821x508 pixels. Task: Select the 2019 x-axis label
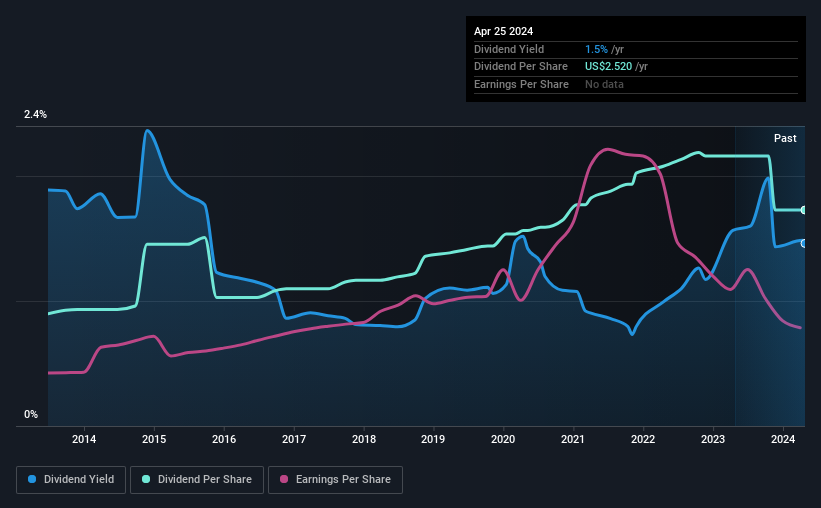tap(433, 439)
